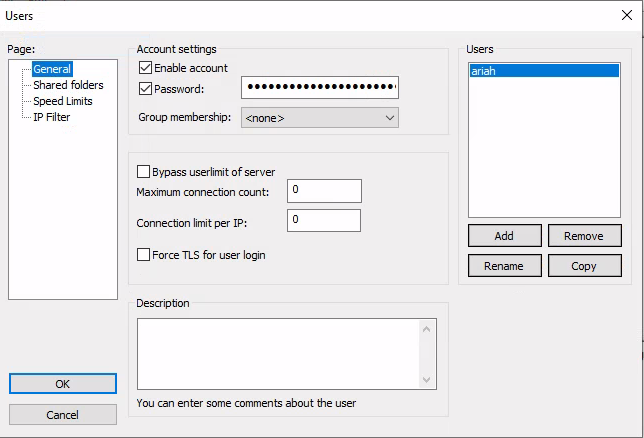
Task: Open the Group membership dropdown
Action: pos(320,118)
